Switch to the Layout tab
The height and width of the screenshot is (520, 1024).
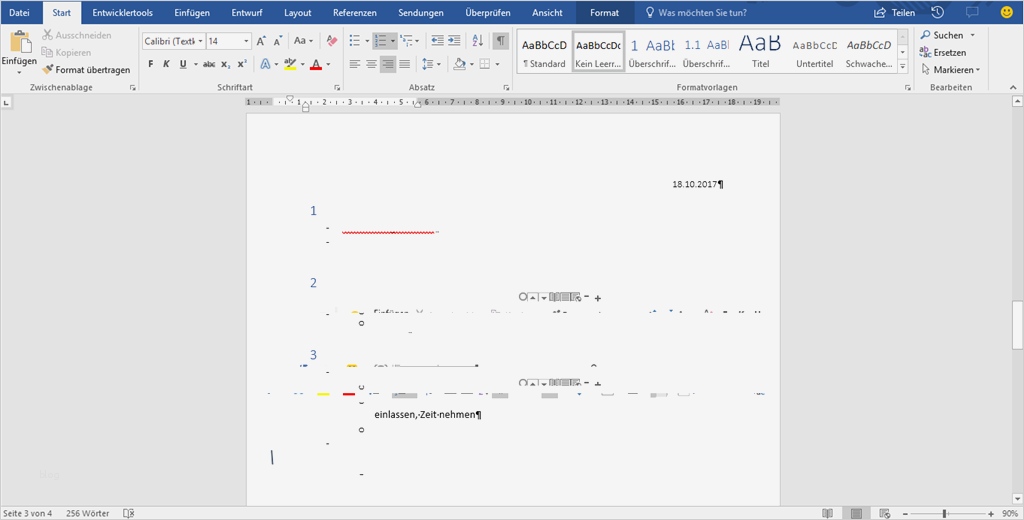pos(298,12)
